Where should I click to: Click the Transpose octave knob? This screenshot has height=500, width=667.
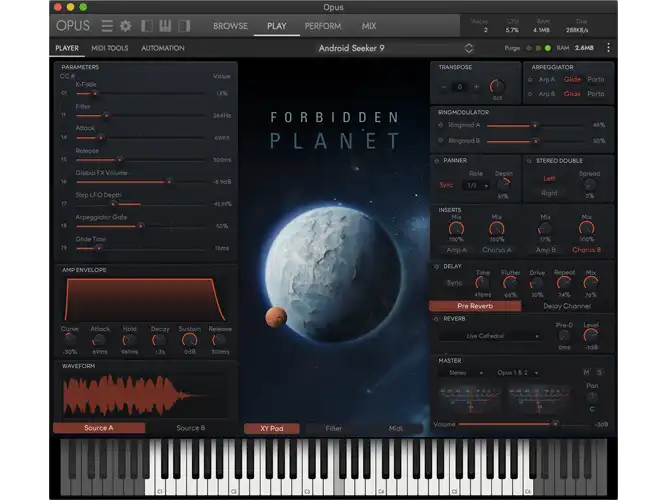(497, 86)
